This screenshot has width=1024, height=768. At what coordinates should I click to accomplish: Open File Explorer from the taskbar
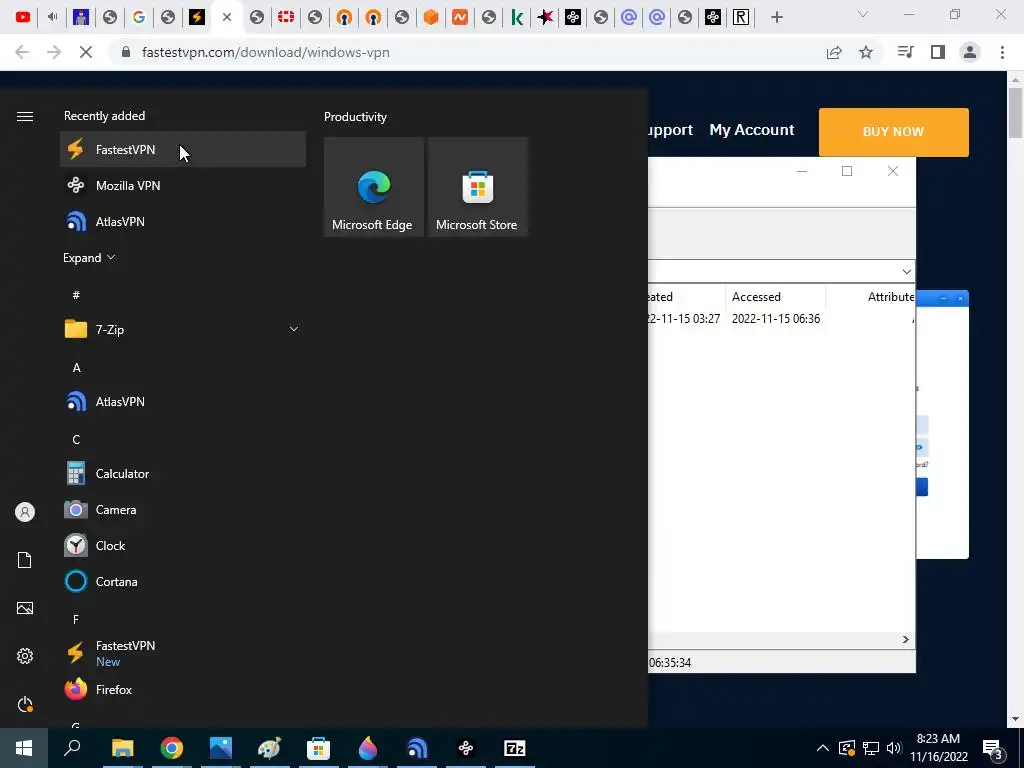122,748
